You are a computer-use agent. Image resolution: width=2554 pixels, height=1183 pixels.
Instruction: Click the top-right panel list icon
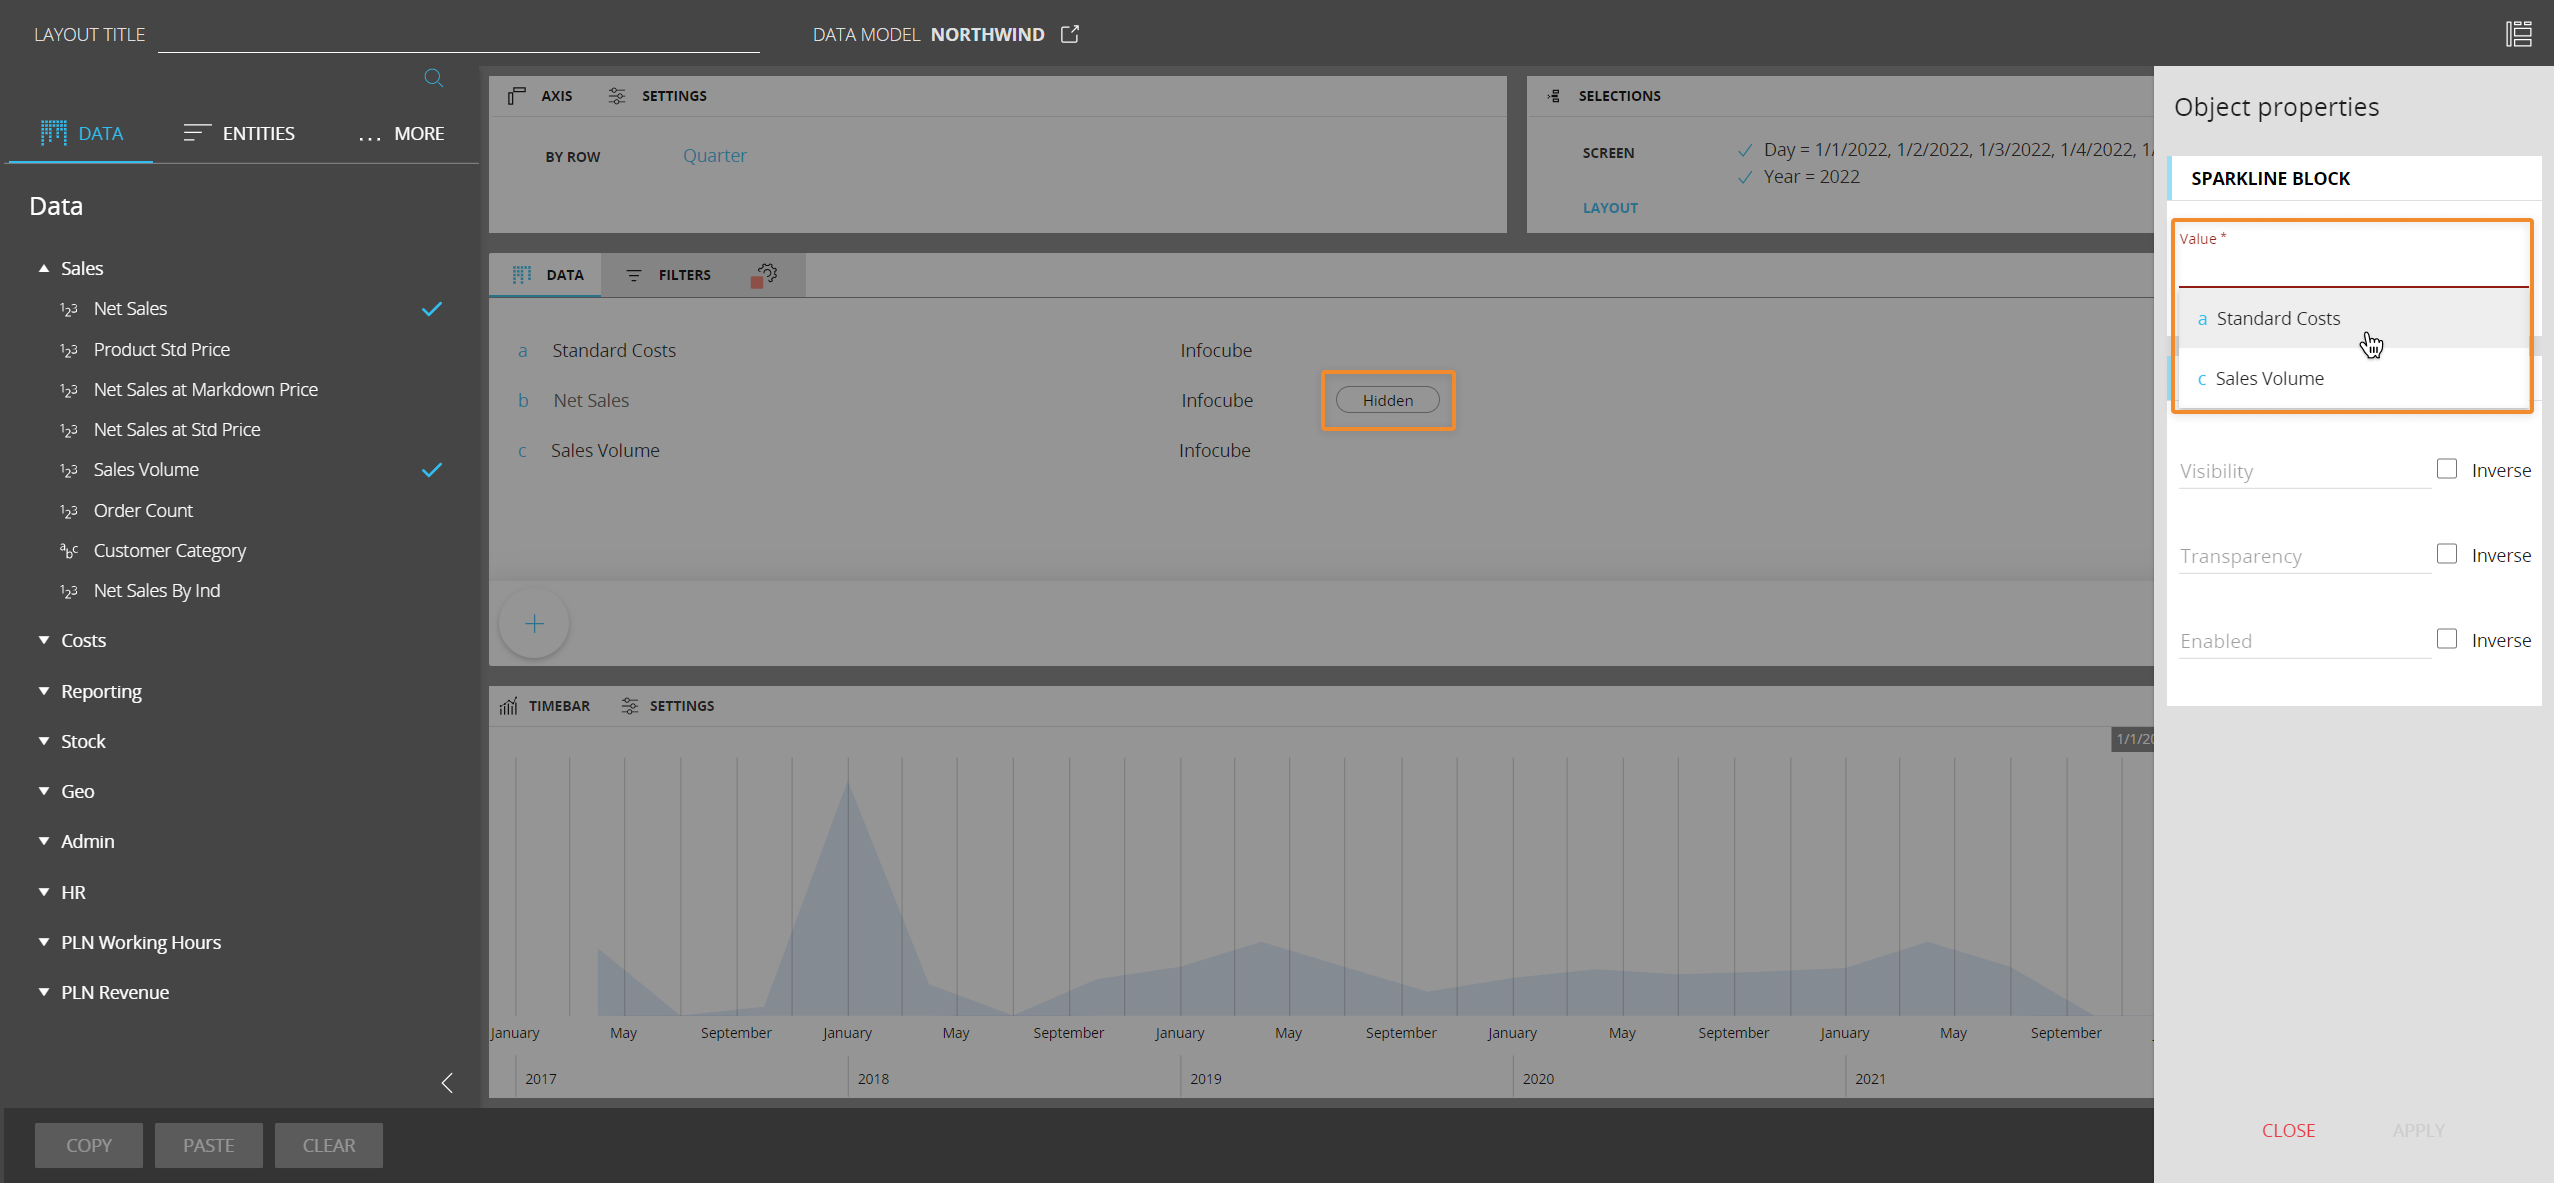[2518, 34]
